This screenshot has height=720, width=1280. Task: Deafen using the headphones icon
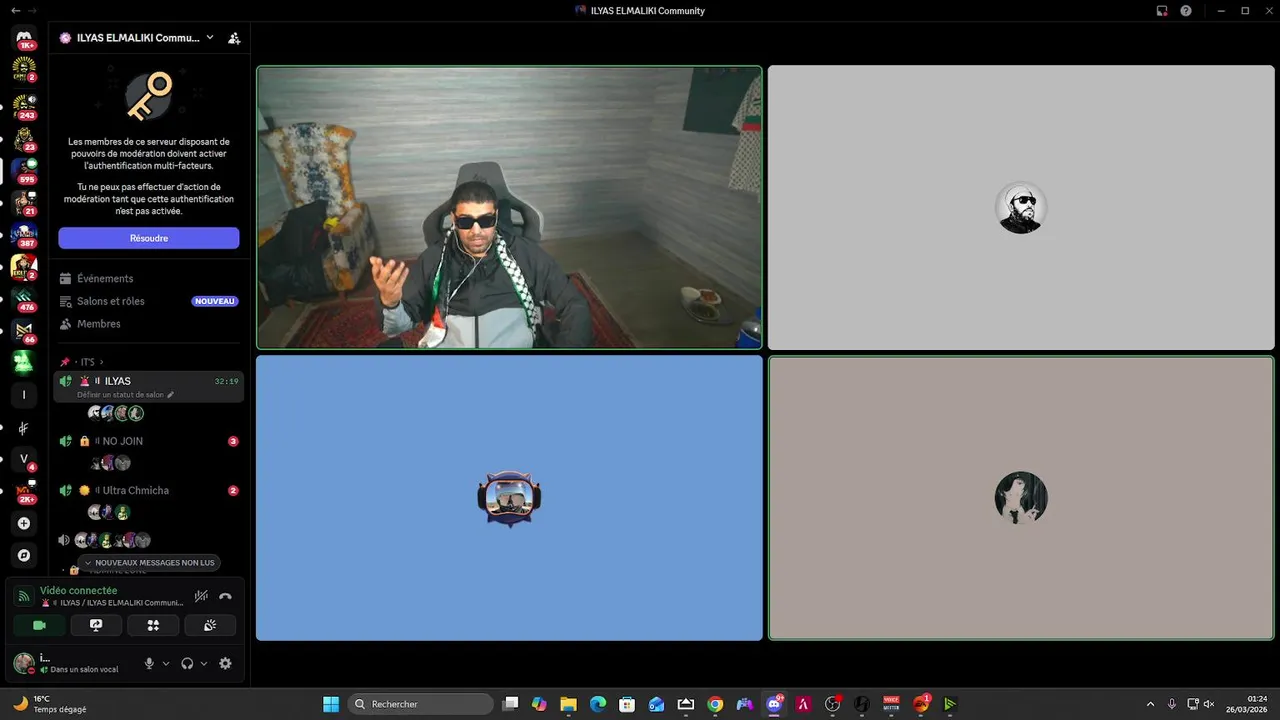click(187, 663)
